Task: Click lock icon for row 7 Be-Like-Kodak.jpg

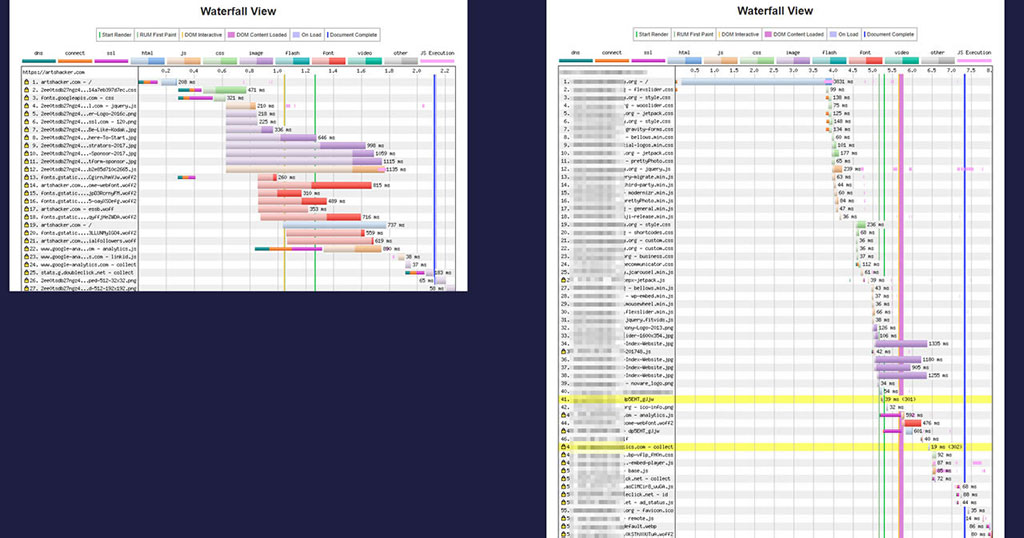Action: (x=27, y=130)
